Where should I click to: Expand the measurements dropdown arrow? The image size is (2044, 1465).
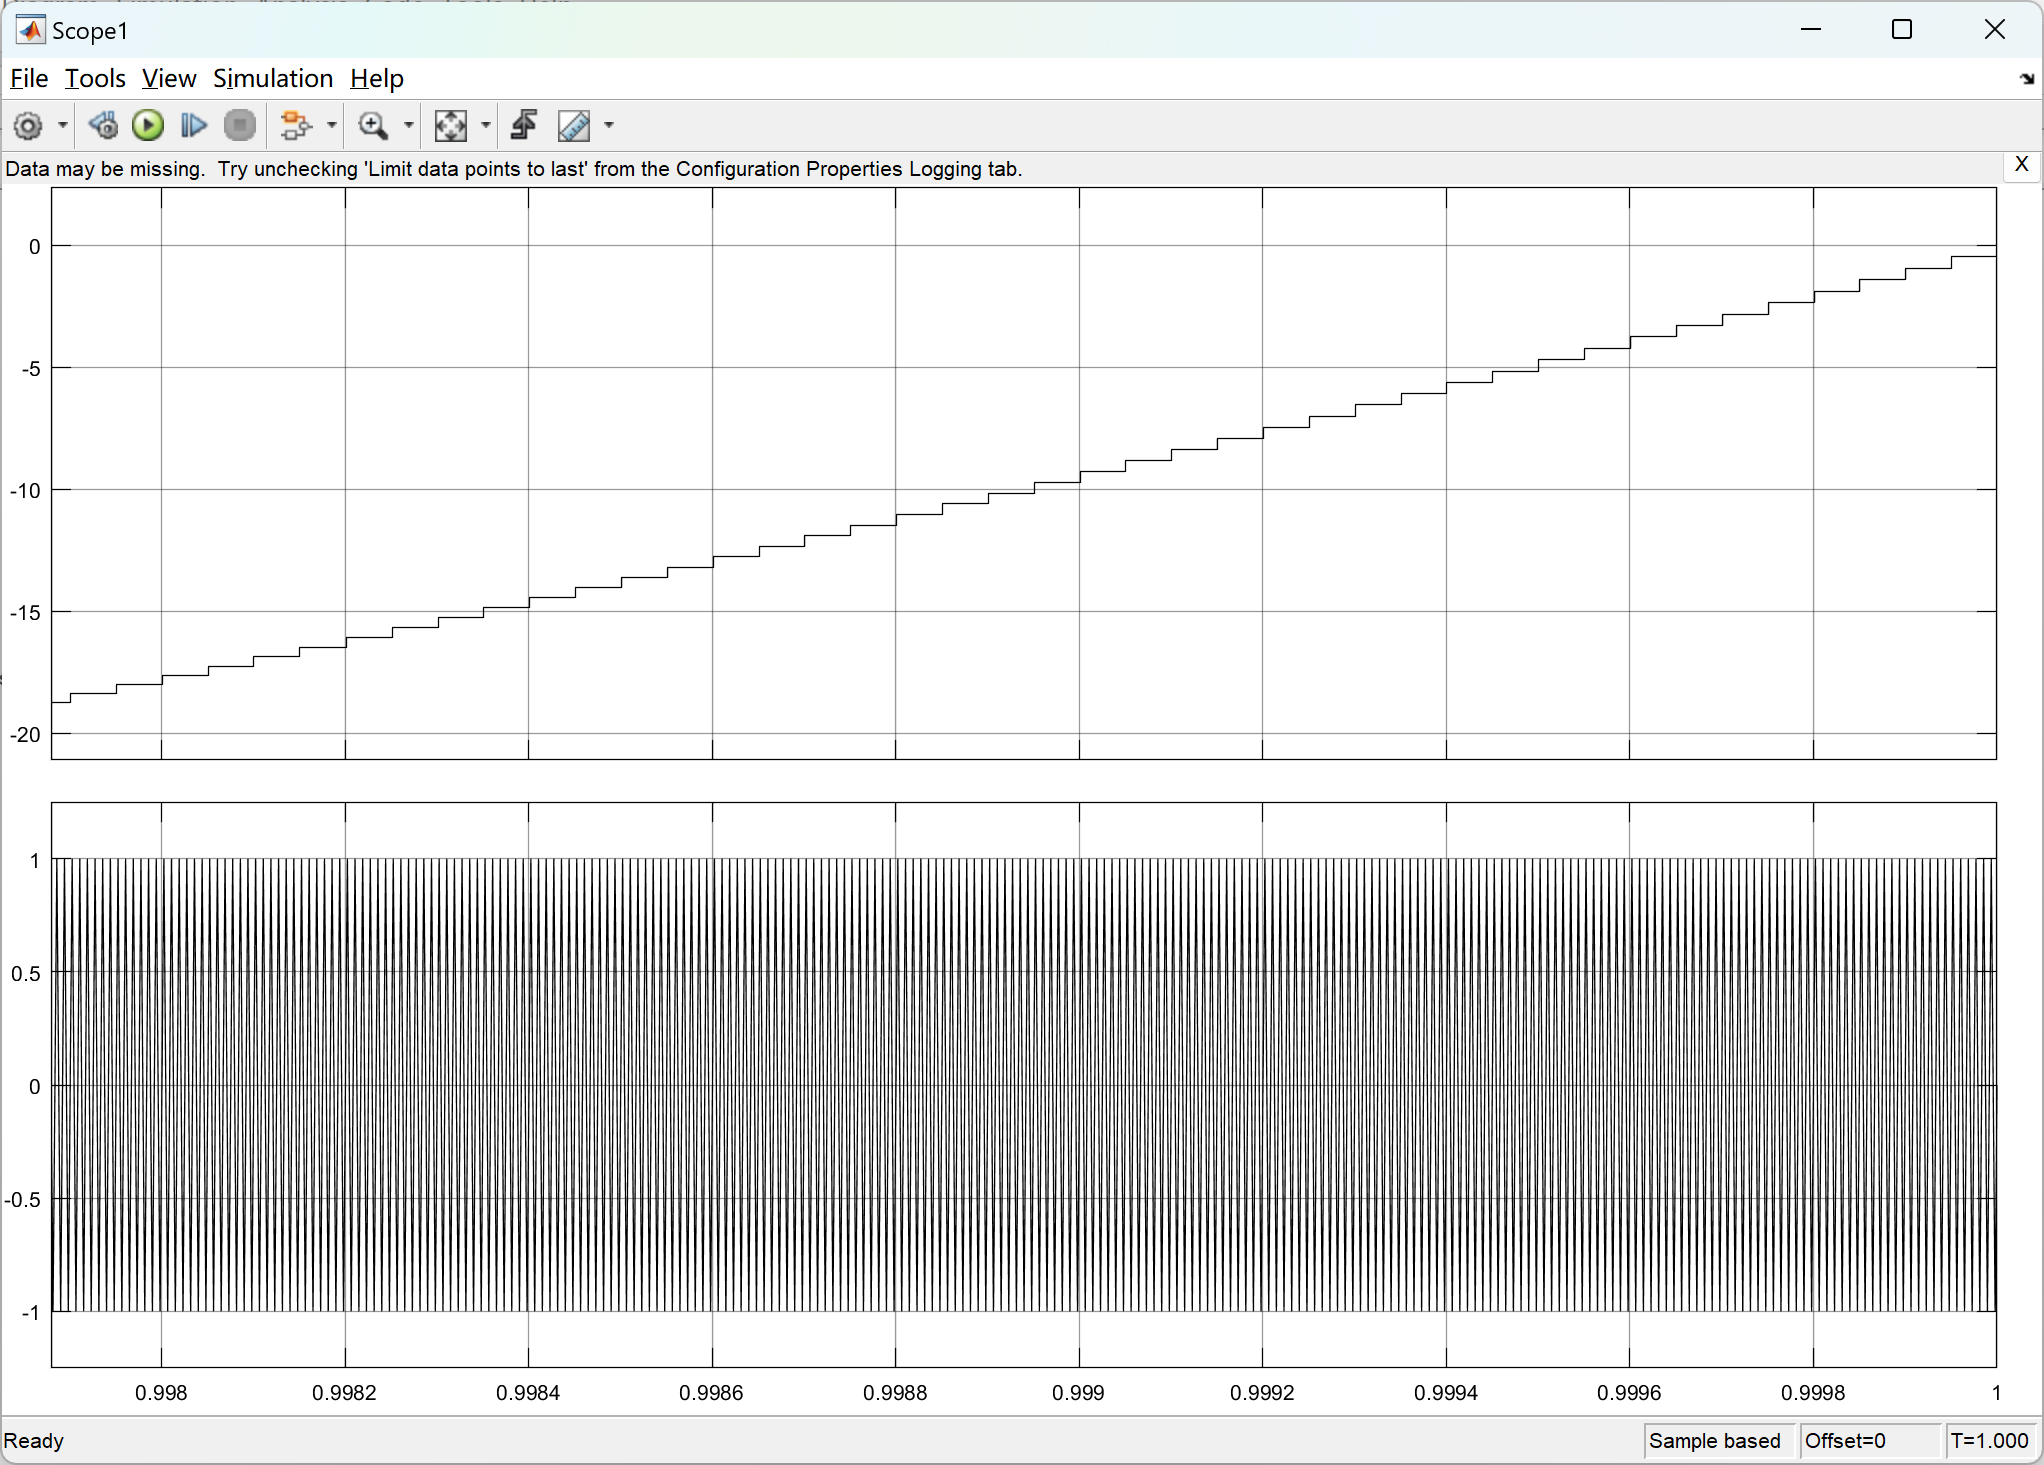[609, 126]
